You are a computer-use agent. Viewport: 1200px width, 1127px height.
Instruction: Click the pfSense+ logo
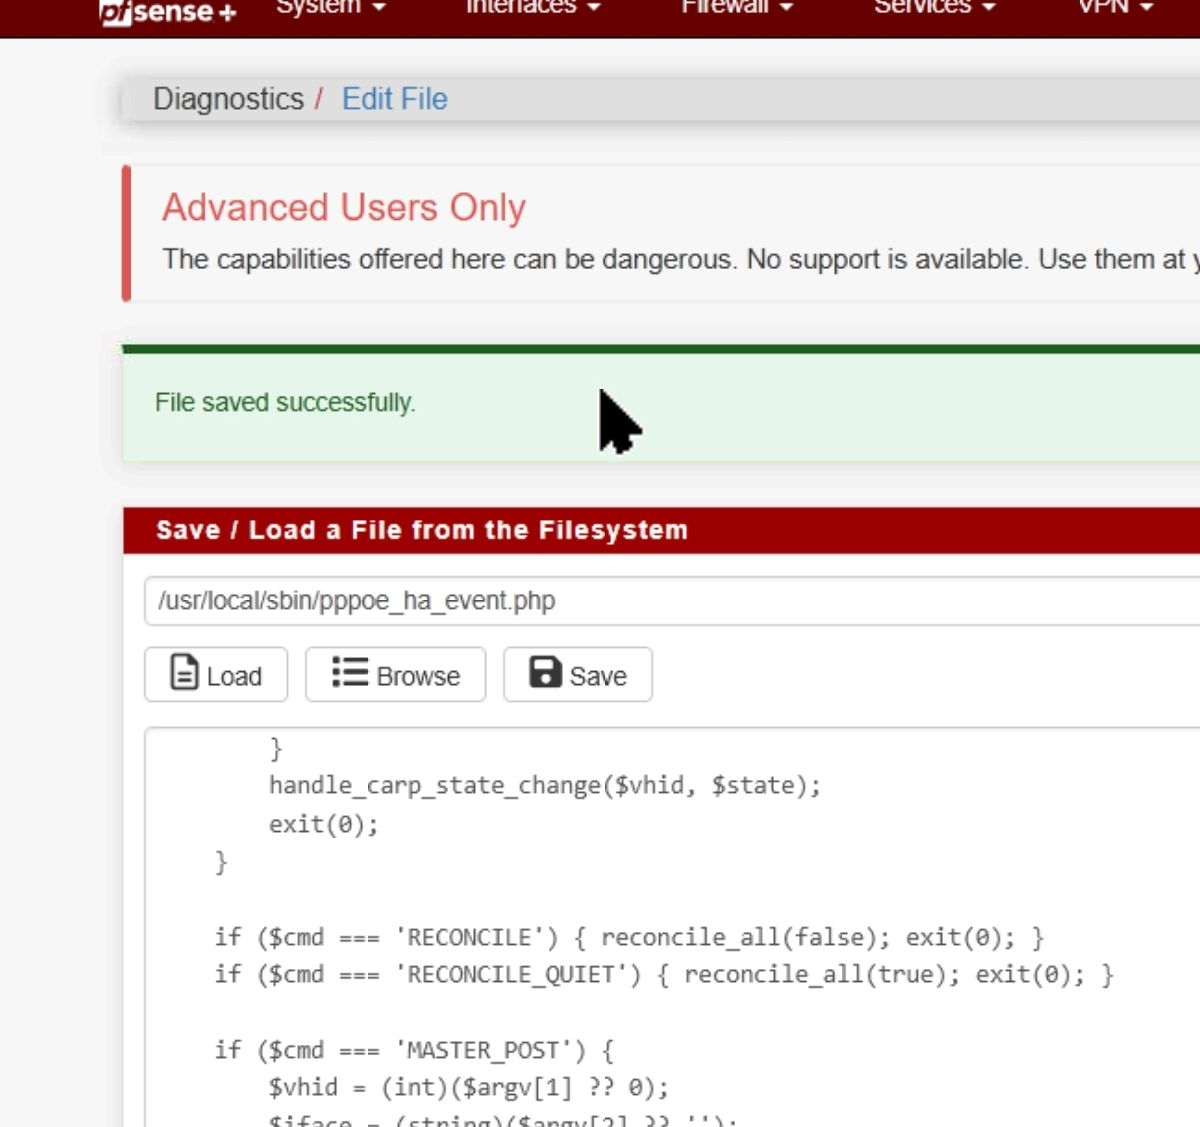[167, 12]
